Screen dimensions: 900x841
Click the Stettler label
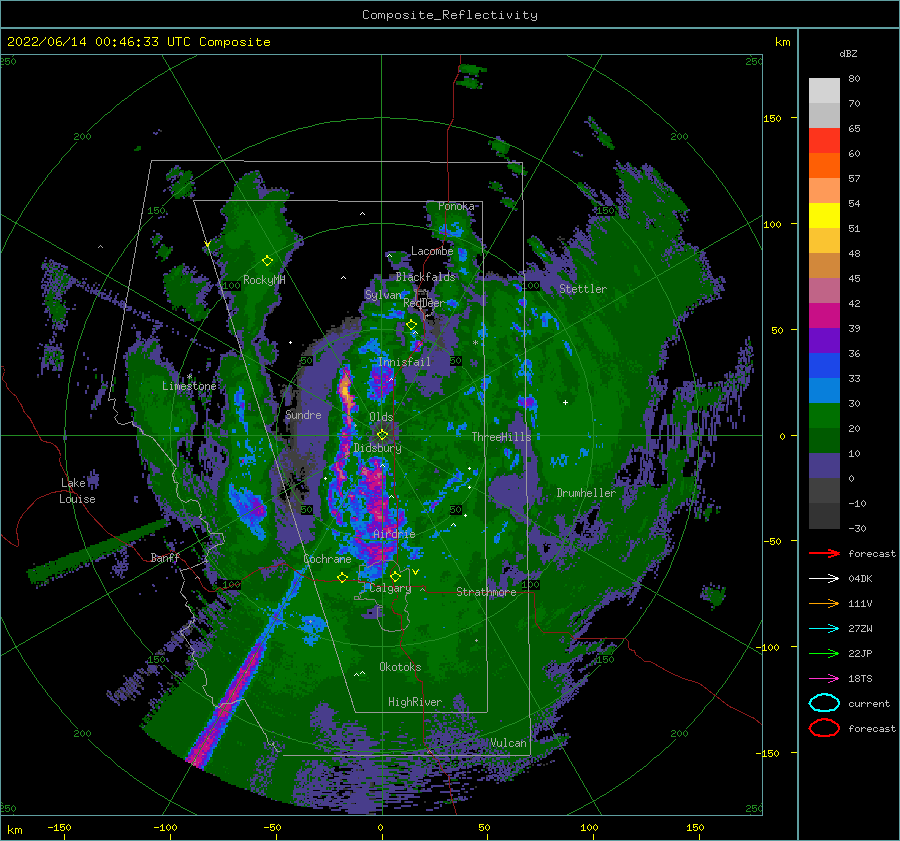click(583, 289)
